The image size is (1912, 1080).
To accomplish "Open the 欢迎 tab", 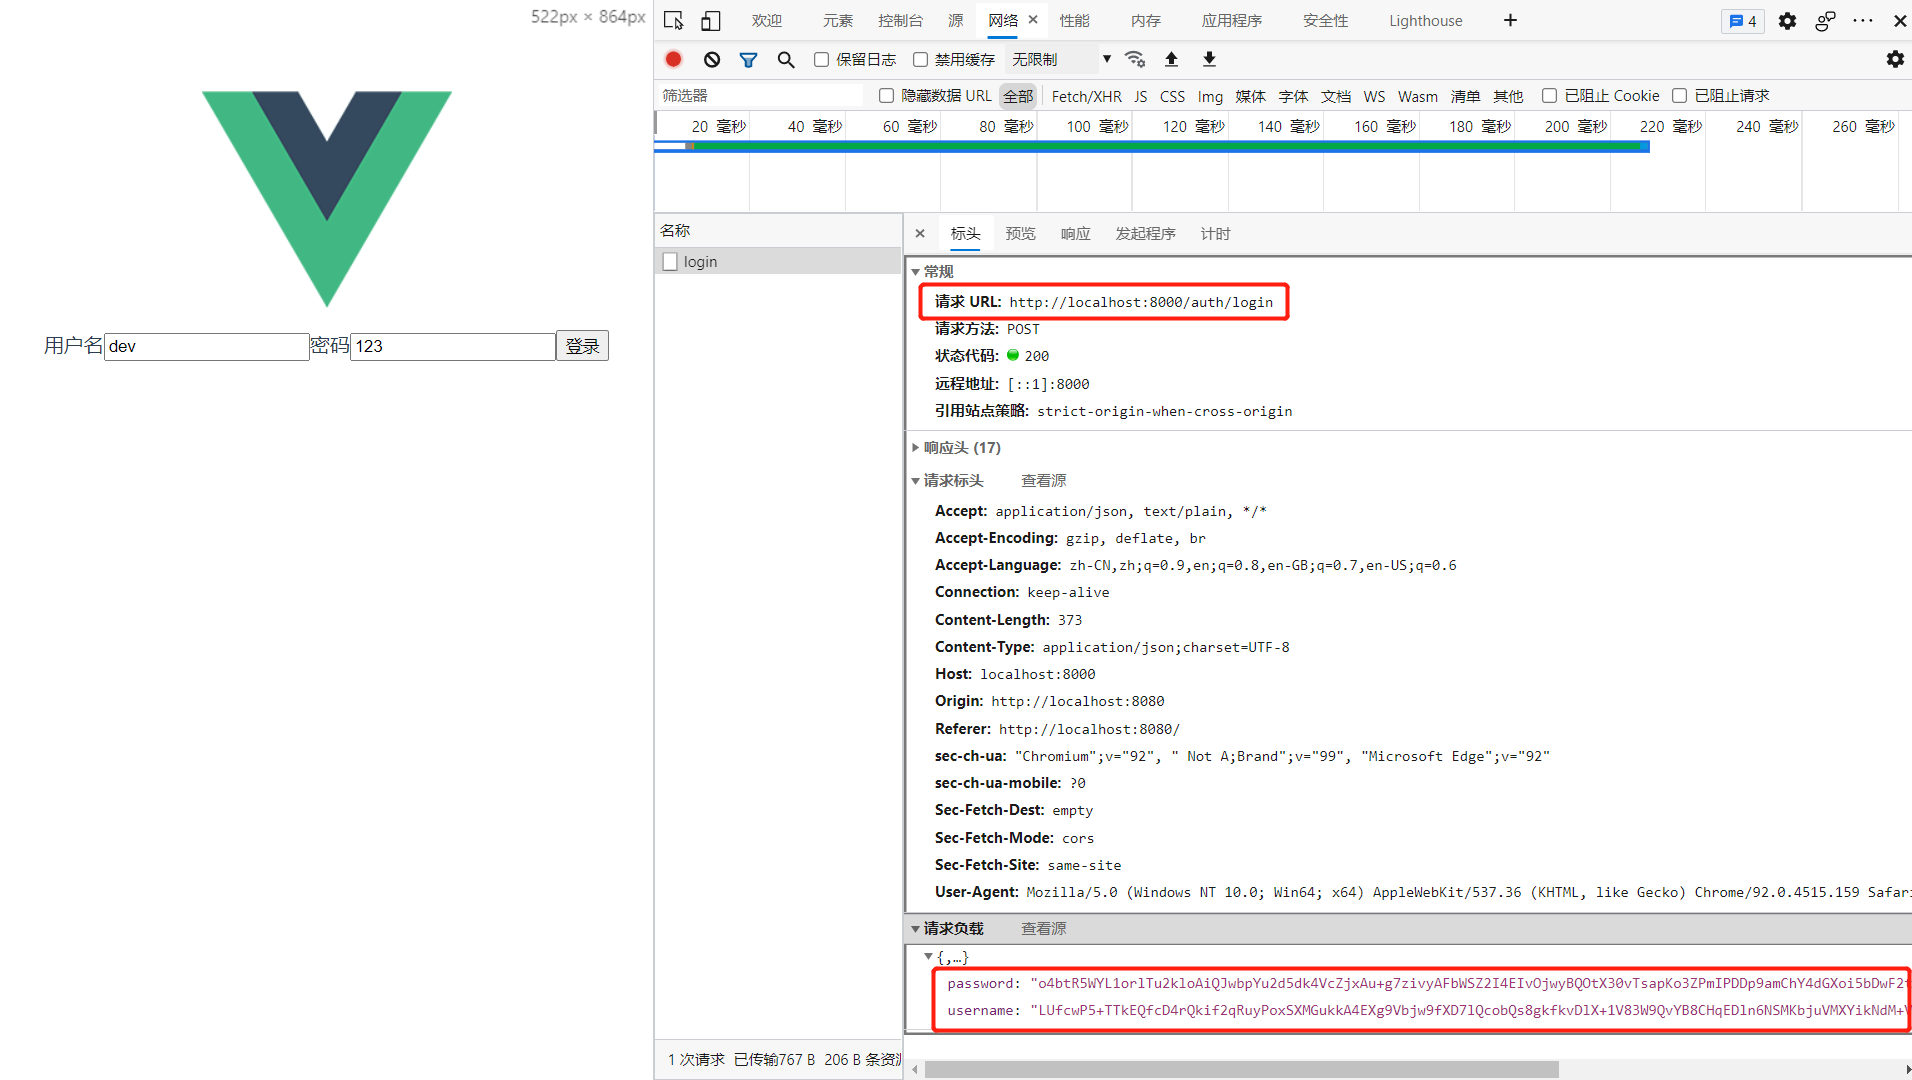I will click(x=767, y=20).
